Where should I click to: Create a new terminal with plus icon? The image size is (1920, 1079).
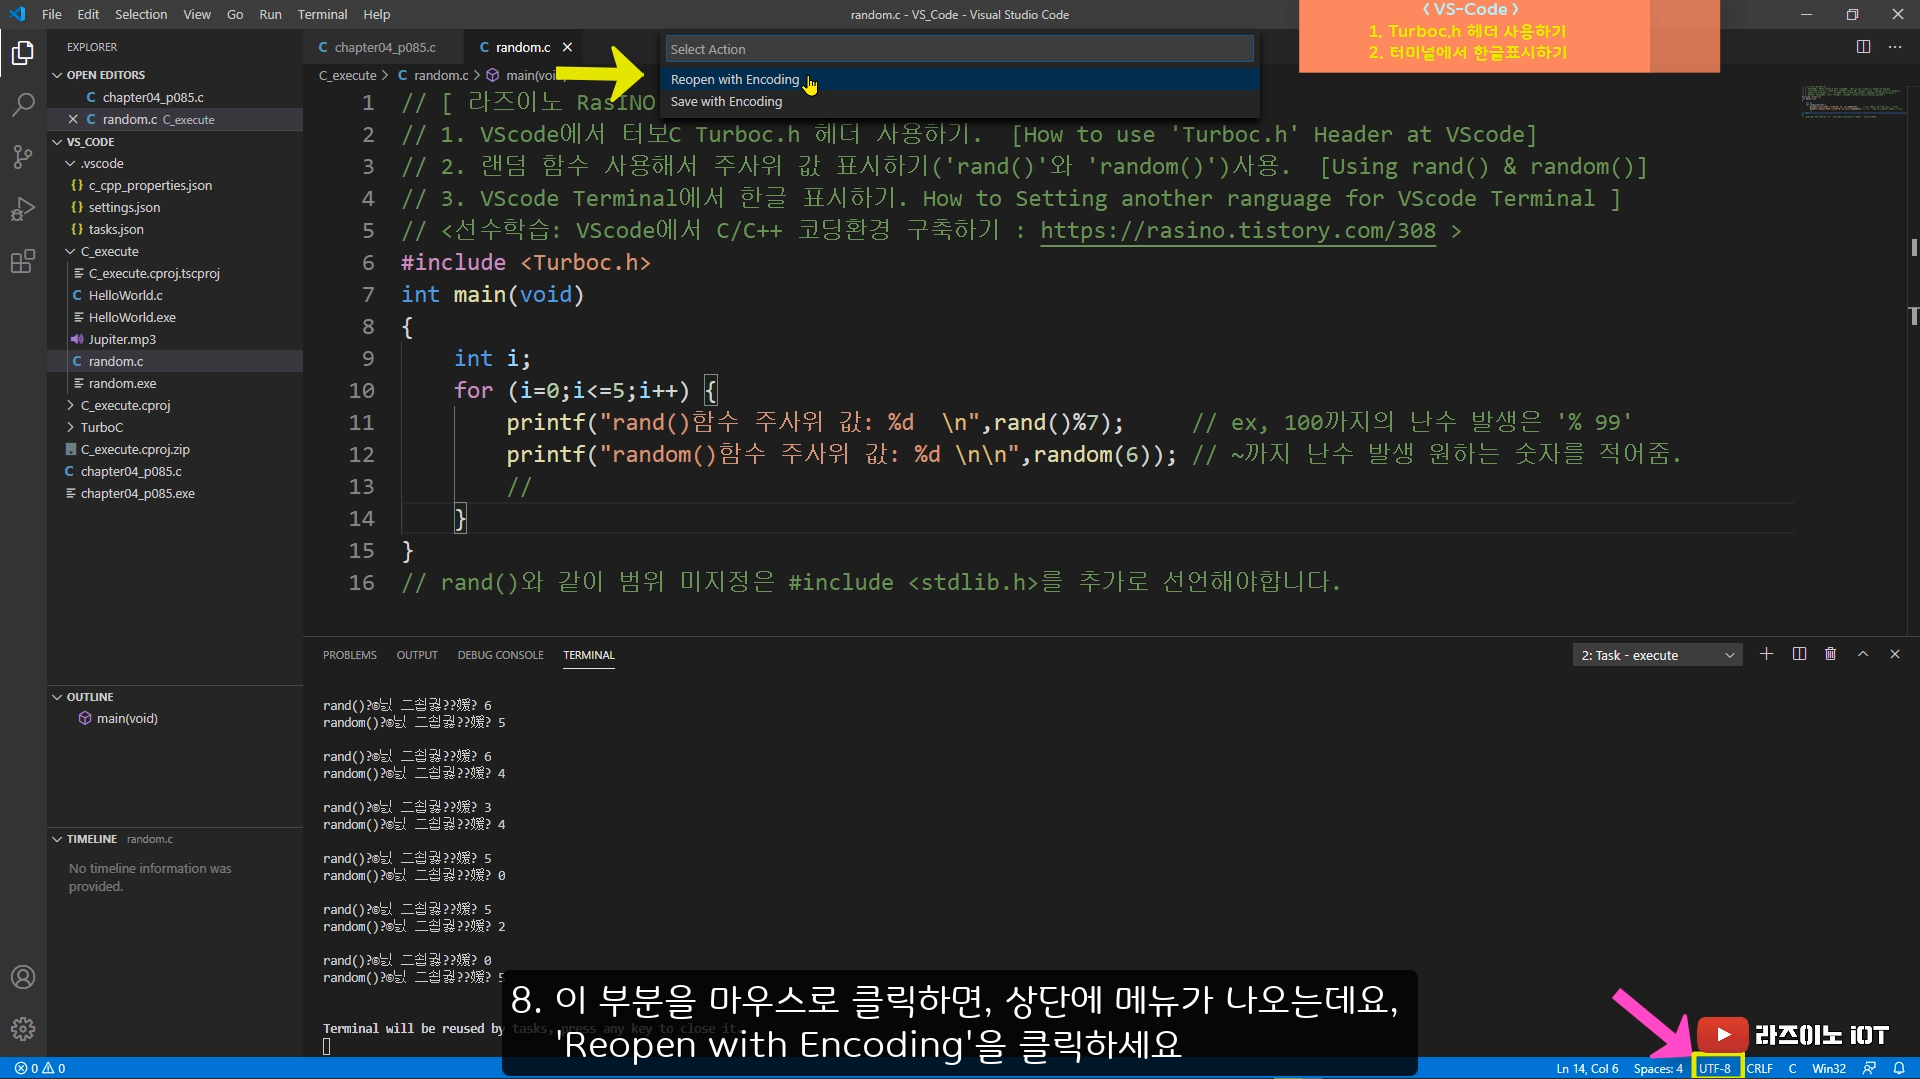(x=1767, y=654)
